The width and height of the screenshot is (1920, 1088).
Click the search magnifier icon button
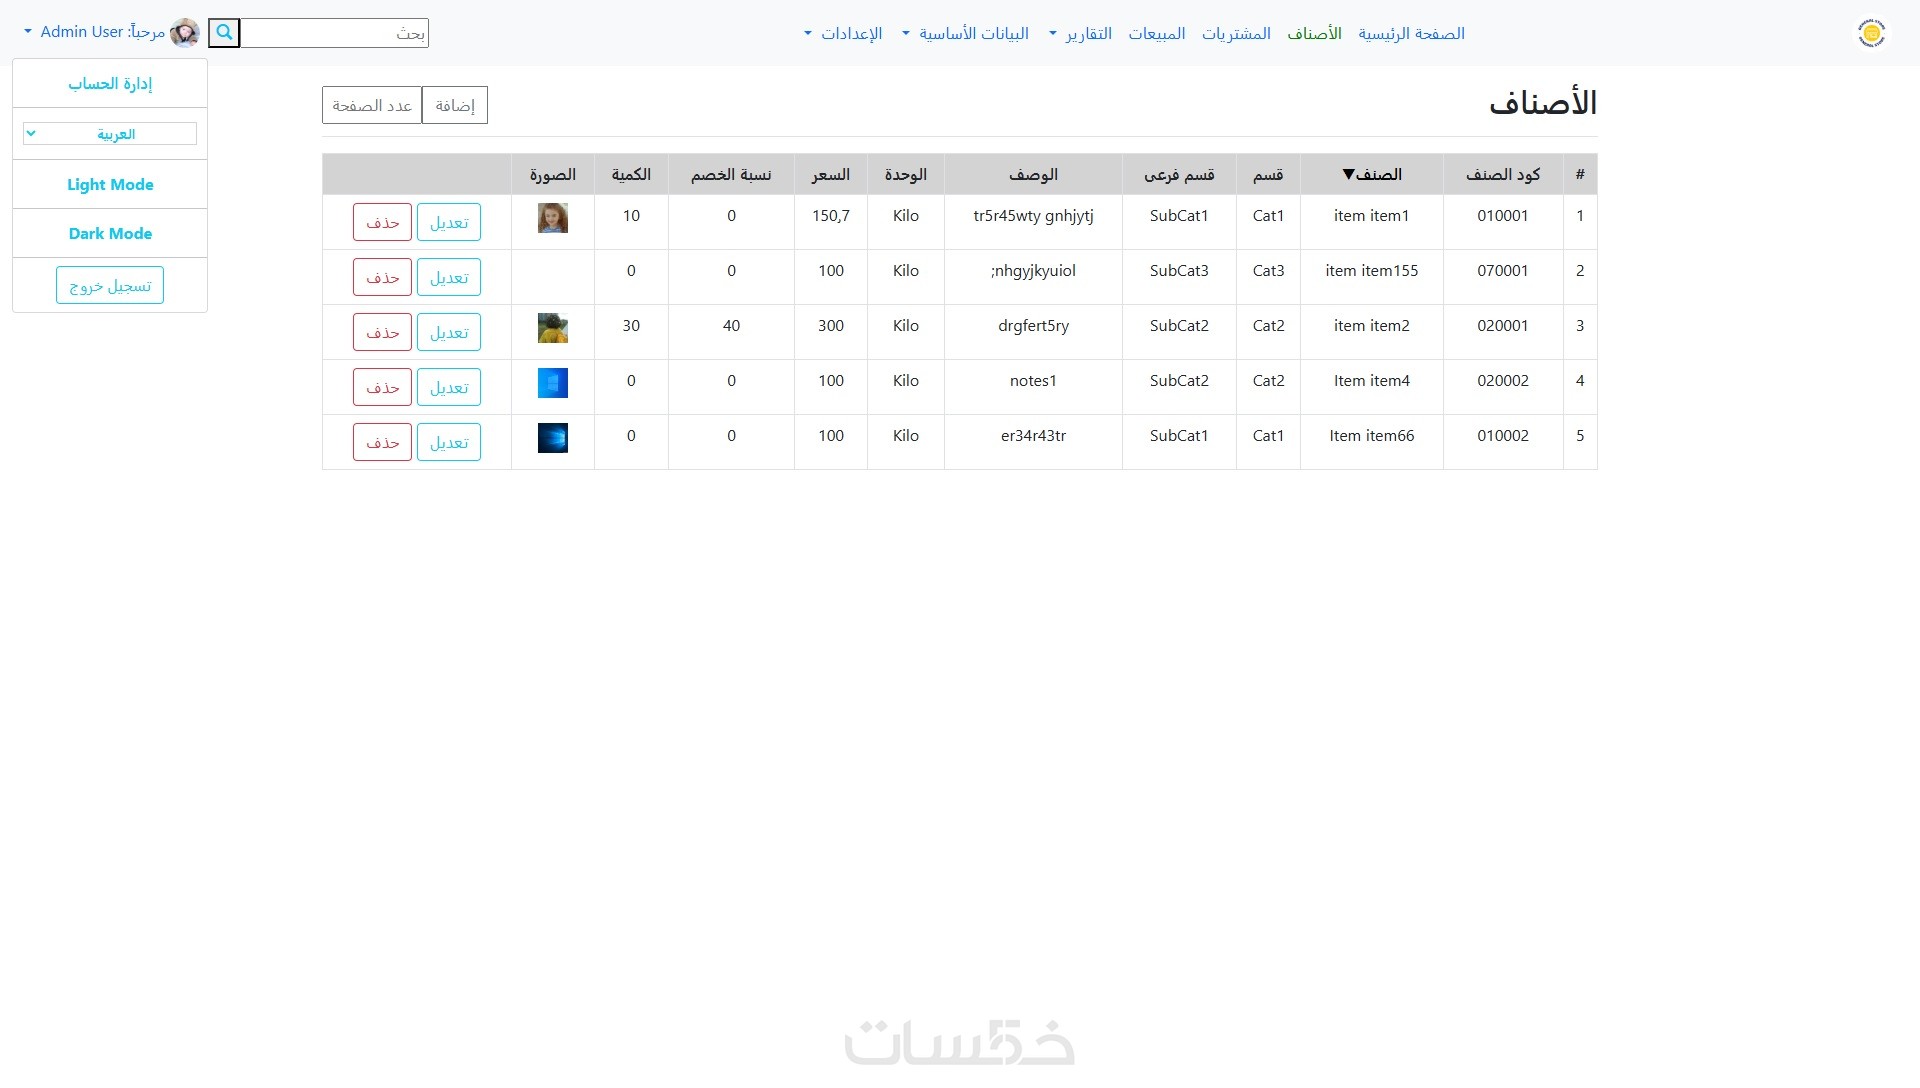[x=224, y=33]
